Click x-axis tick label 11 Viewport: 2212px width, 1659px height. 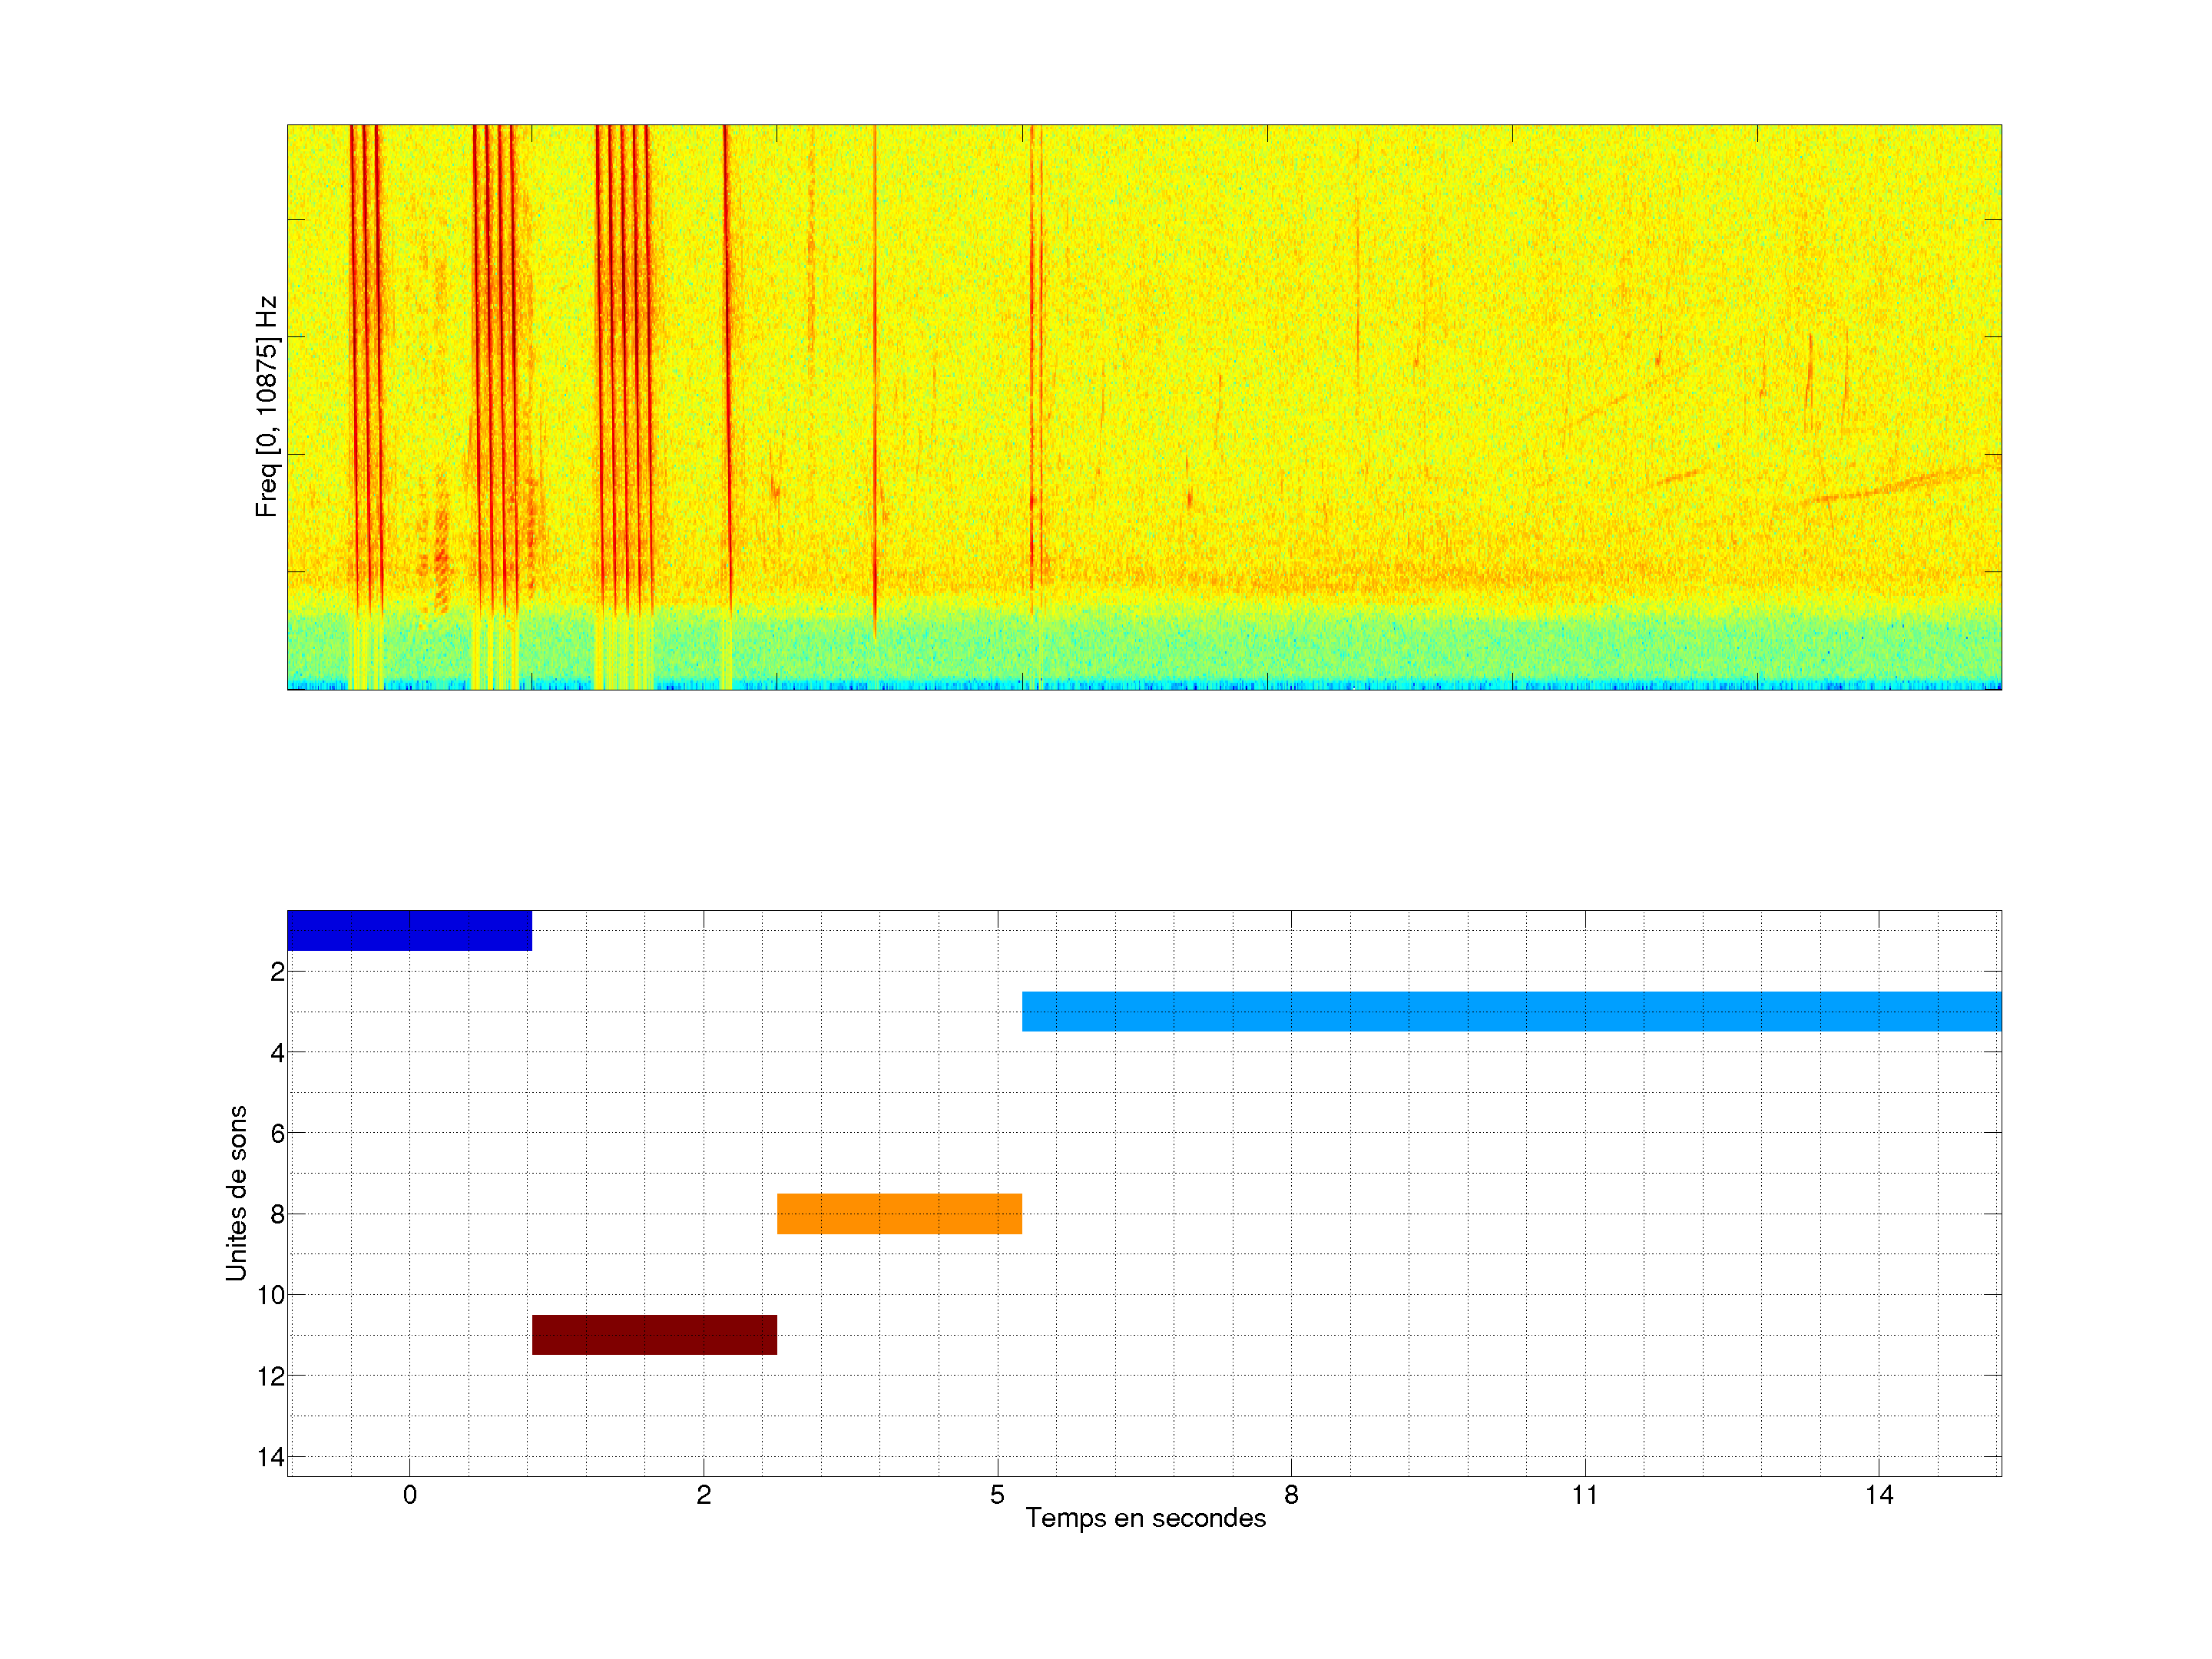tap(1584, 1495)
